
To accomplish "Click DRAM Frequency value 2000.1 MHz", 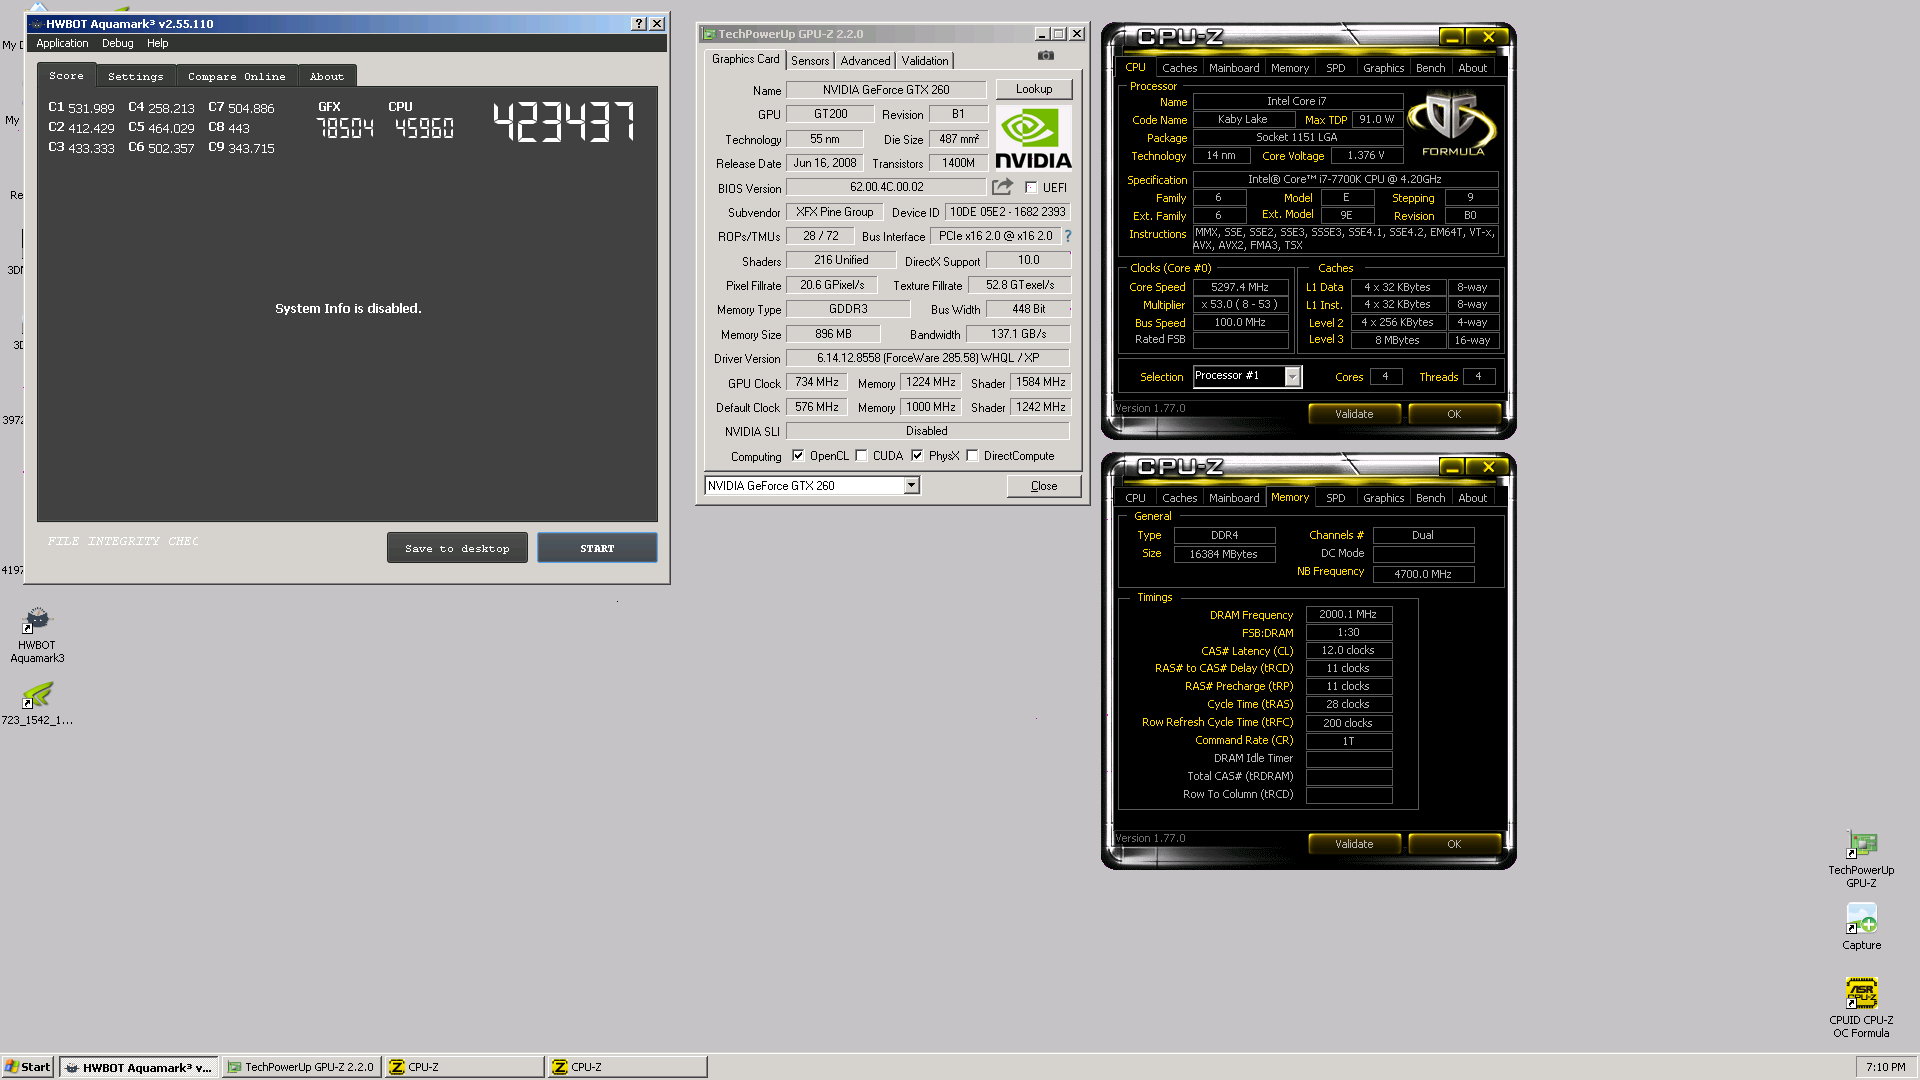I will click(x=1348, y=615).
